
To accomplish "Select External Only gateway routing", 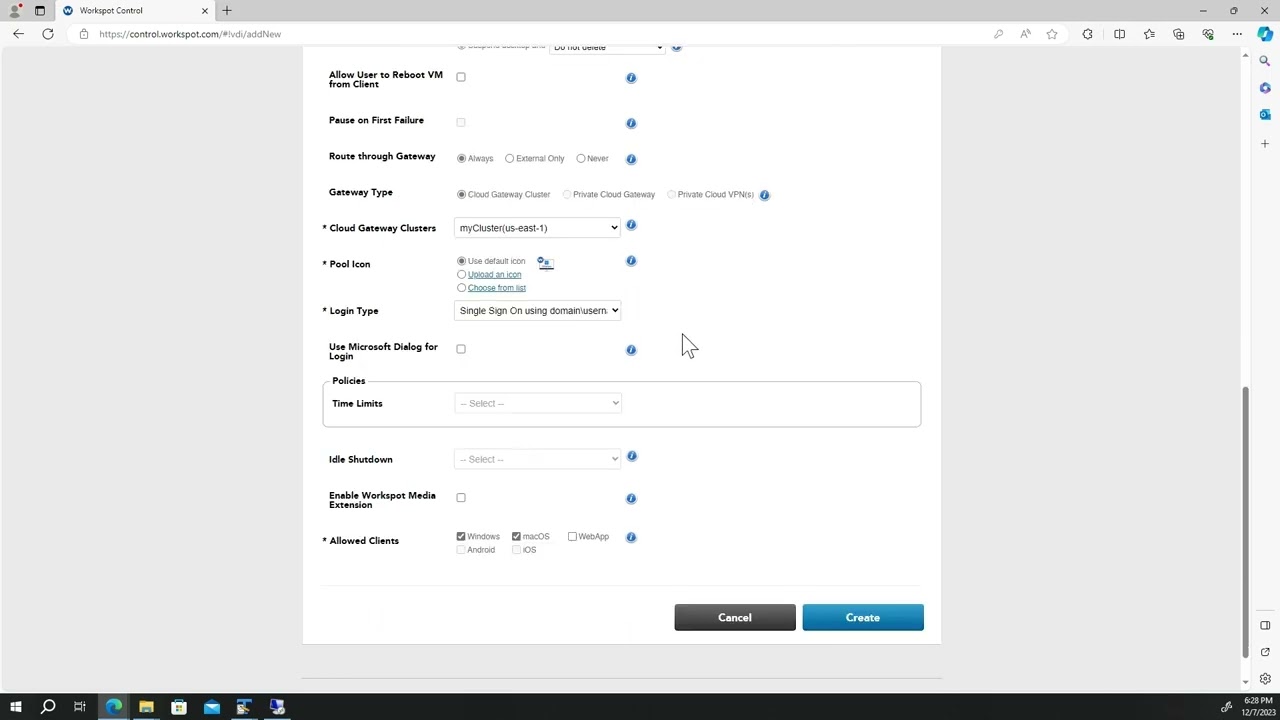I will pyautogui.click(x=510, y=159).
